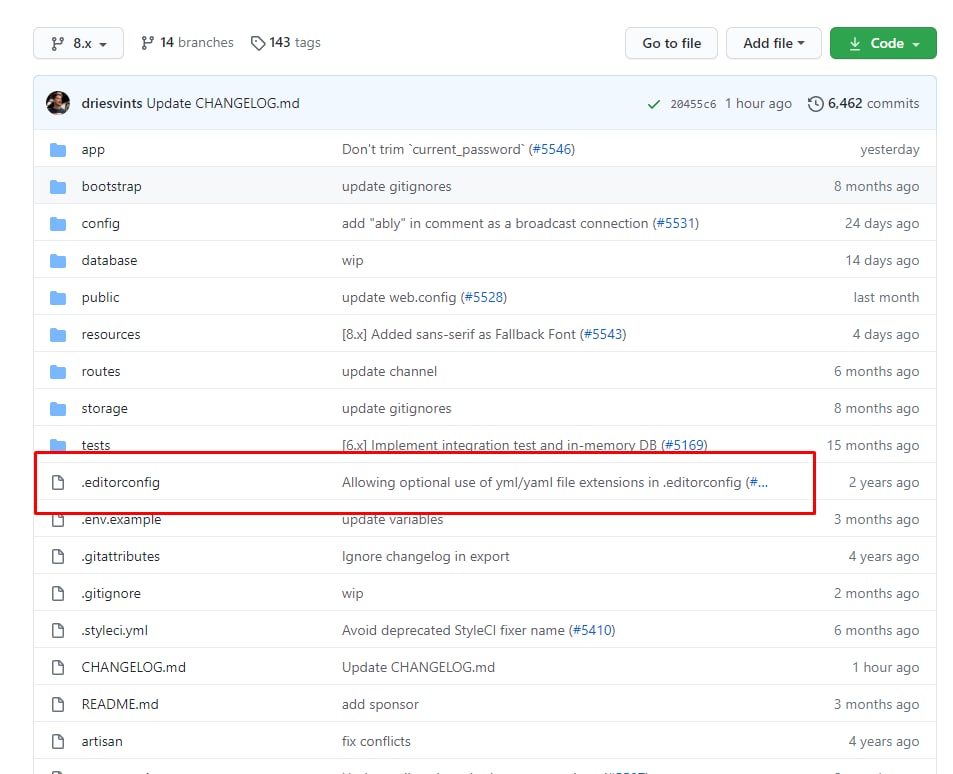This screenshot has width=953, height=774.
Task: Click the green commit status checkmark
Action: [653, 104]
